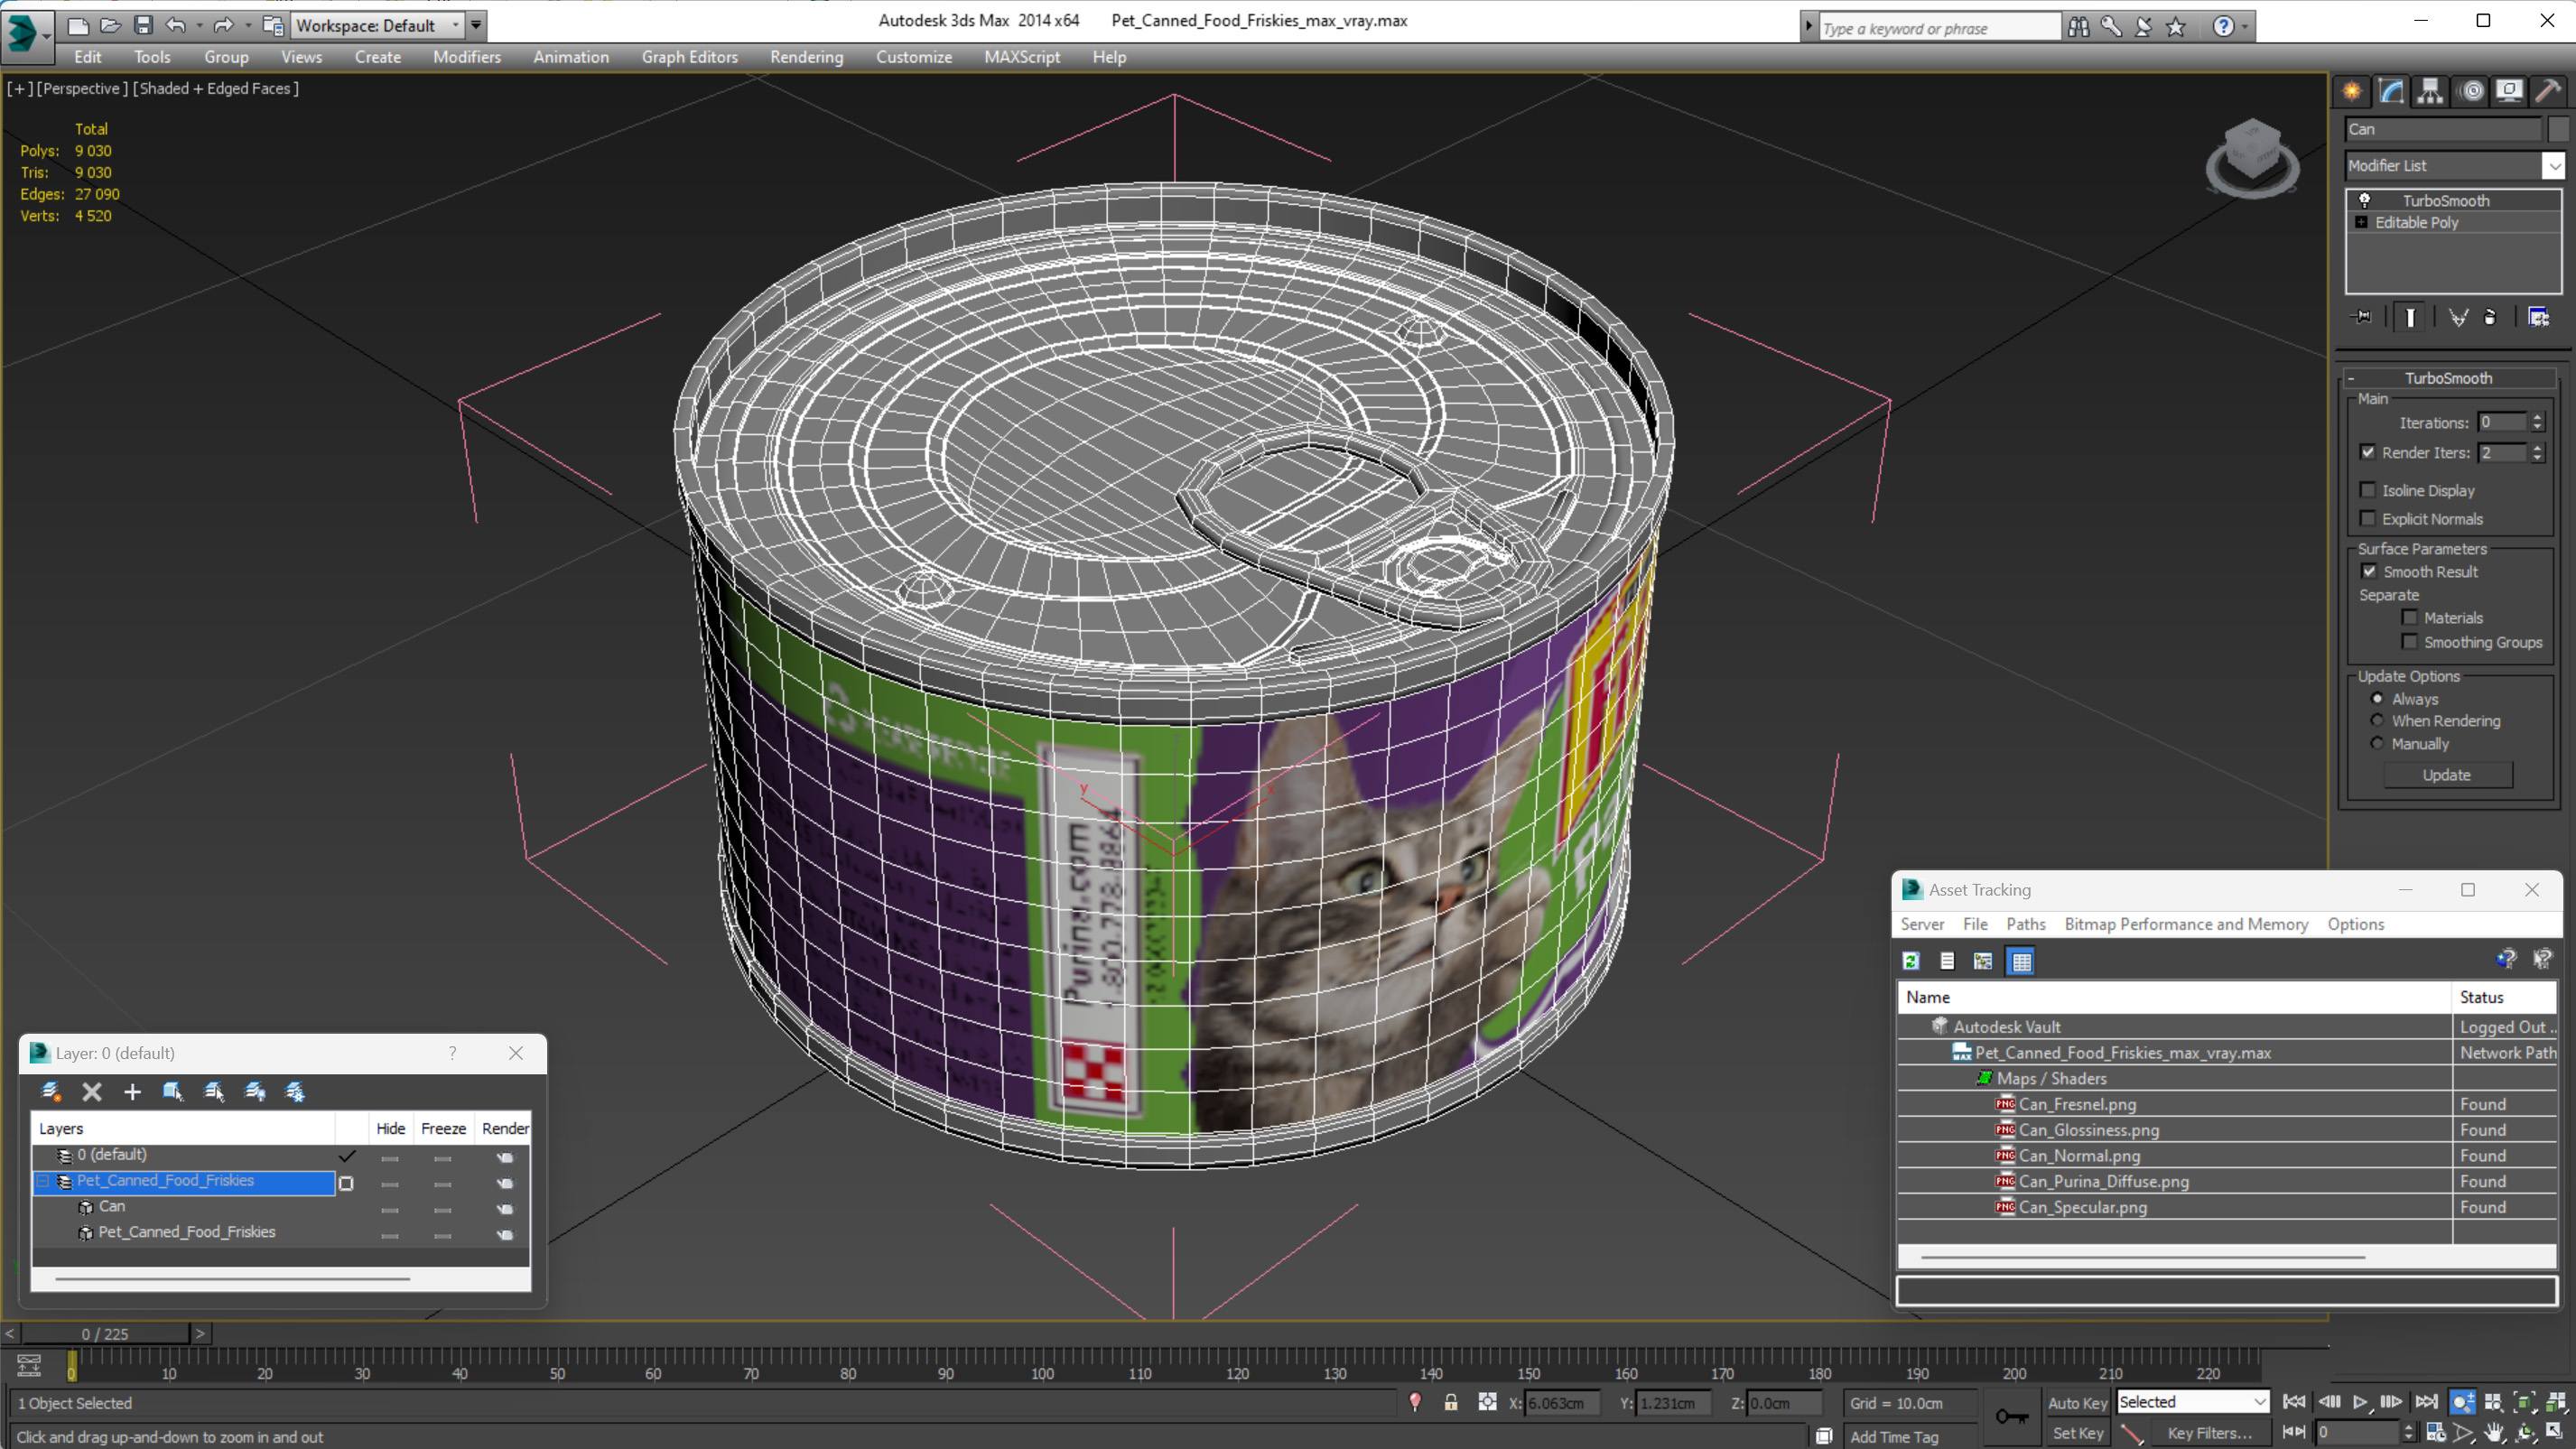Switch Asset Tracking to table view icon
The image size is (2576, 1449).
pos(2021,961)
